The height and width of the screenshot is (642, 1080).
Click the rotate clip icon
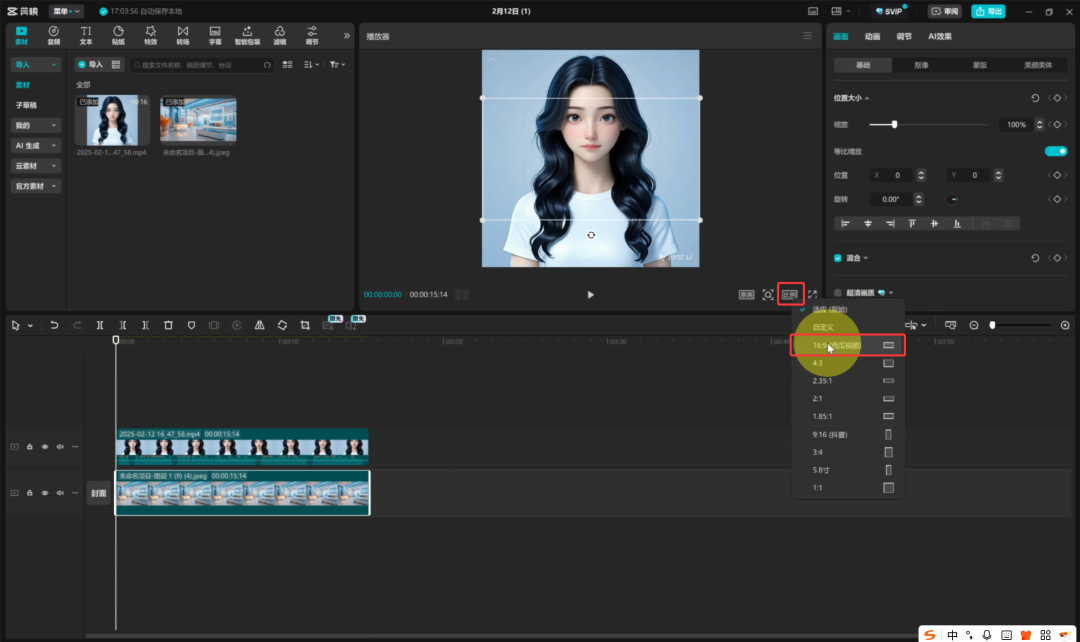point(282,325)
